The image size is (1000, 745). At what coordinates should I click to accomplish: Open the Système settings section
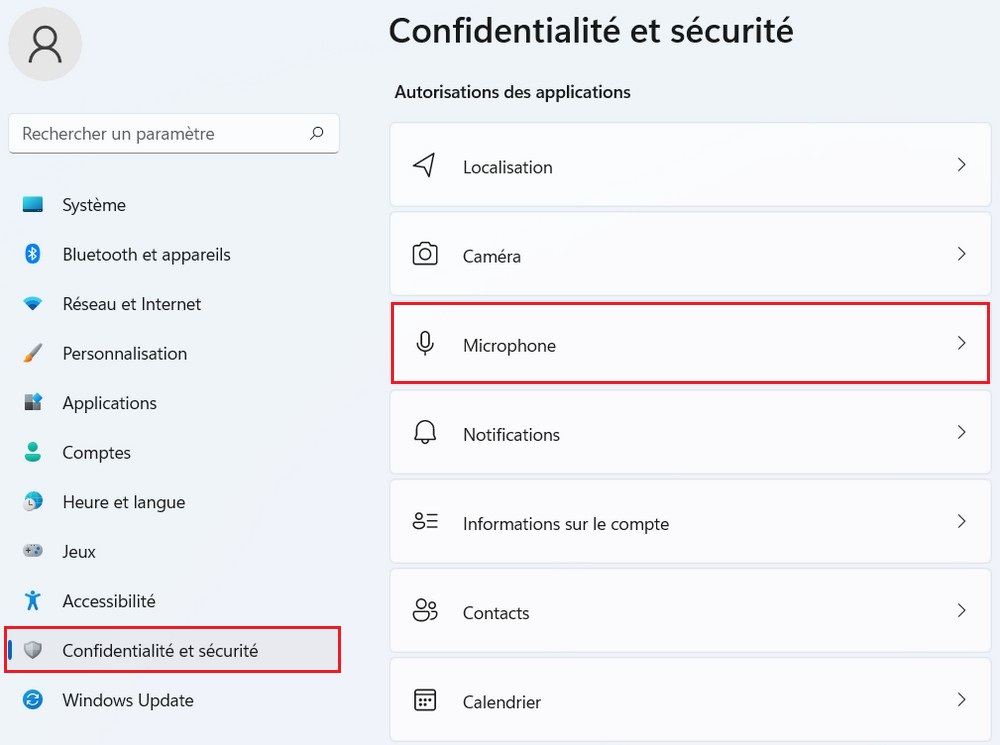[94, 205]
